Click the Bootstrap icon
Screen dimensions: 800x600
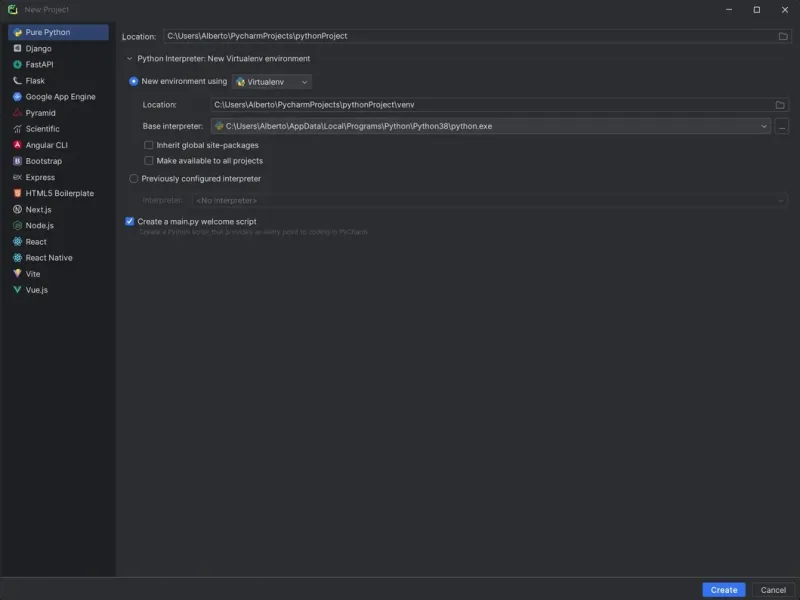pyautogui.click(x=17, y=161)
